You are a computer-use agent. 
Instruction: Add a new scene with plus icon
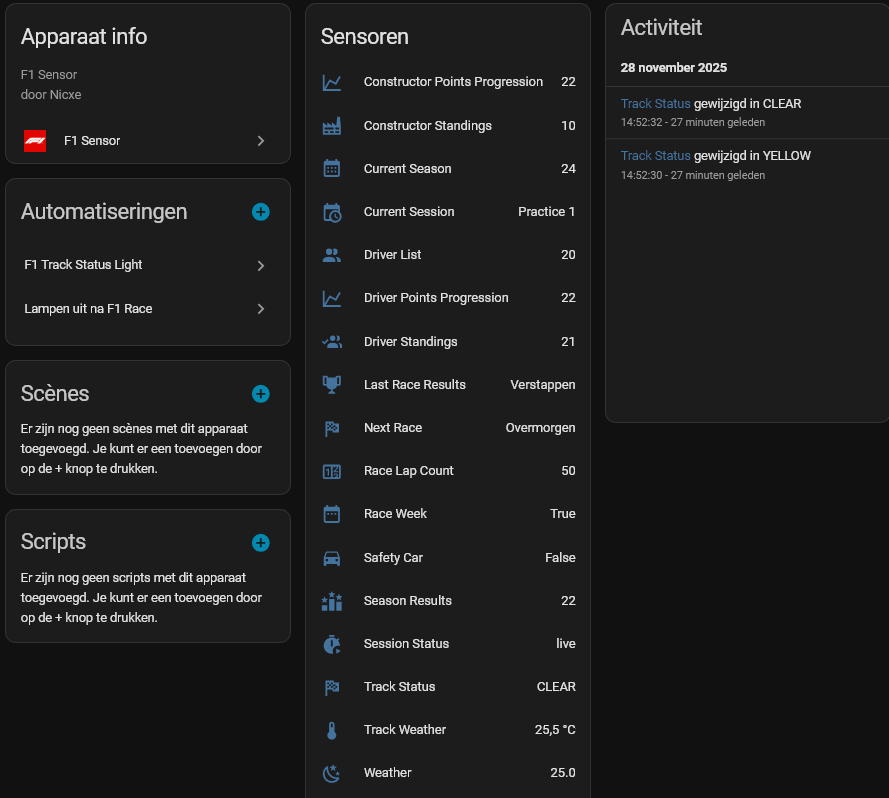point(260,394)
